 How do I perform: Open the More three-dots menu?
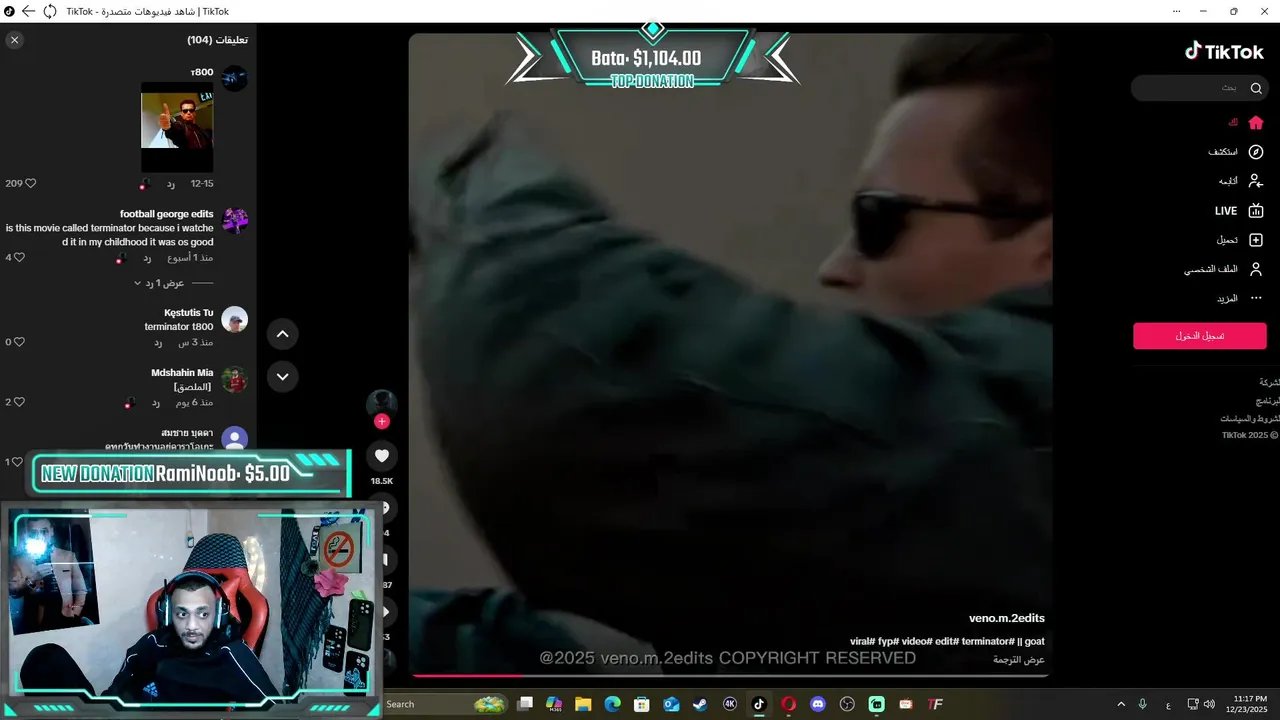tap(1256, 298)
